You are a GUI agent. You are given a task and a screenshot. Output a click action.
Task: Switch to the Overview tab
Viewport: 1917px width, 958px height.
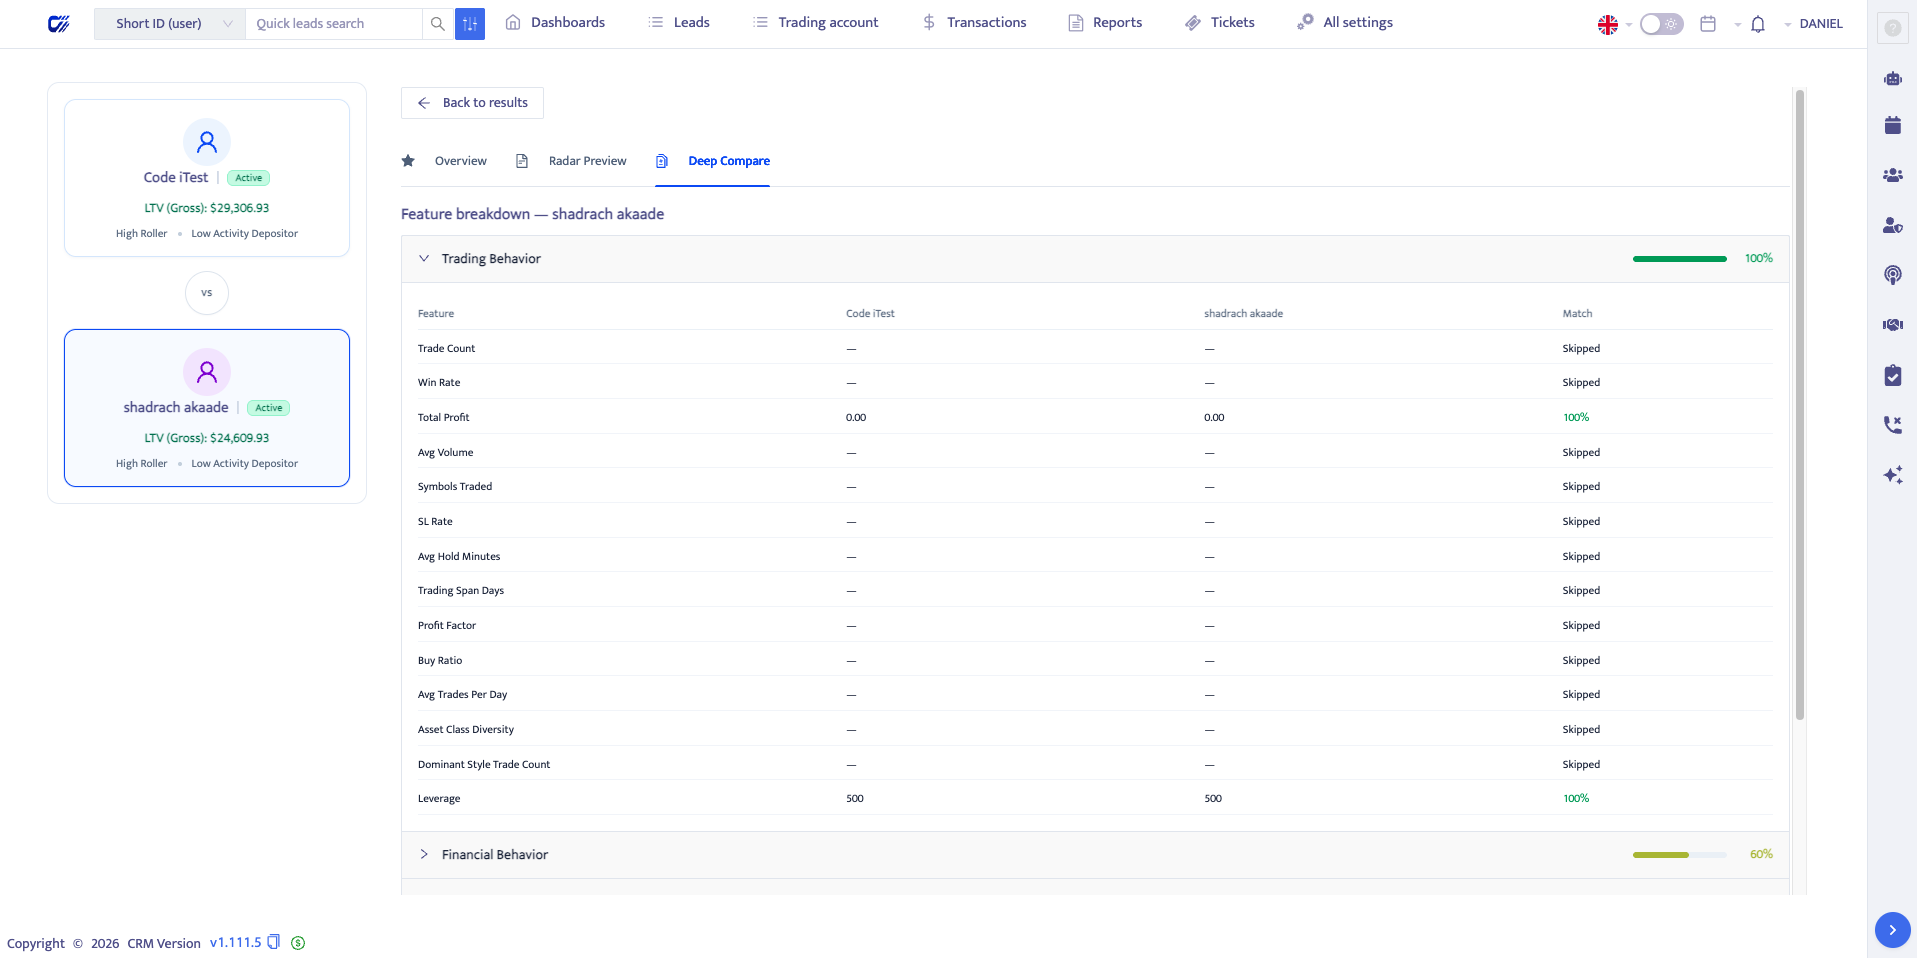tap(460, 161)
